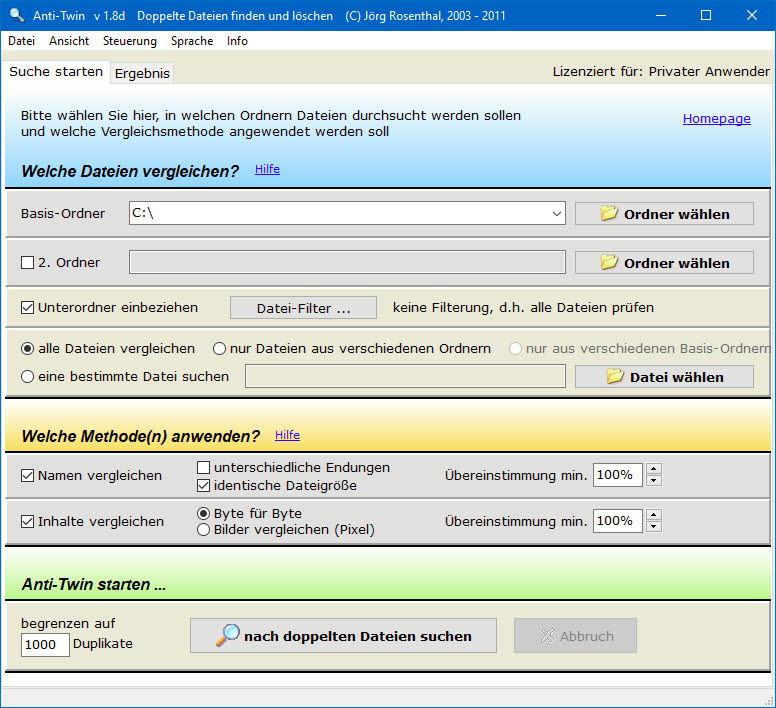Toggle 'Inhalte vergleichen' checkbox
776x708 pixels.
tap(27, 521)
